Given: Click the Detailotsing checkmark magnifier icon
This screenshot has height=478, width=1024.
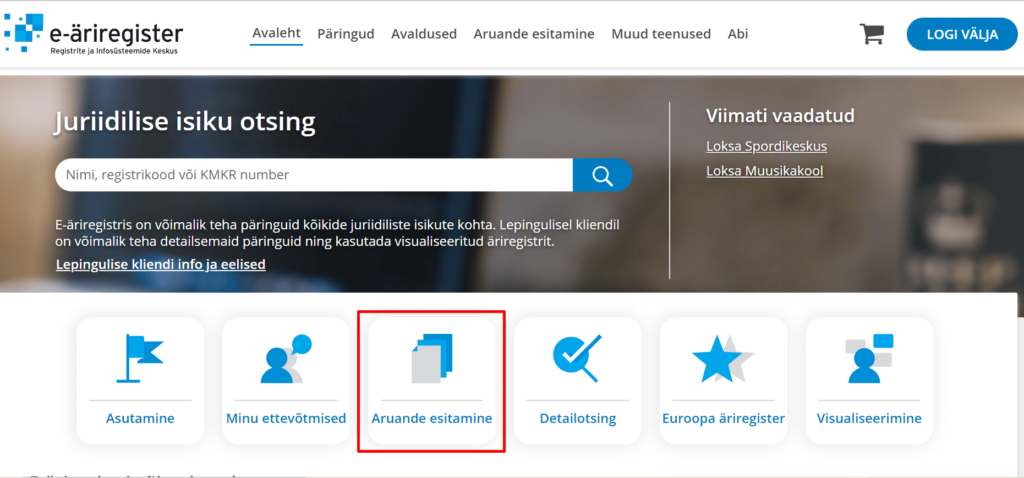Looking at the screenshot, I should coord(577,358).
